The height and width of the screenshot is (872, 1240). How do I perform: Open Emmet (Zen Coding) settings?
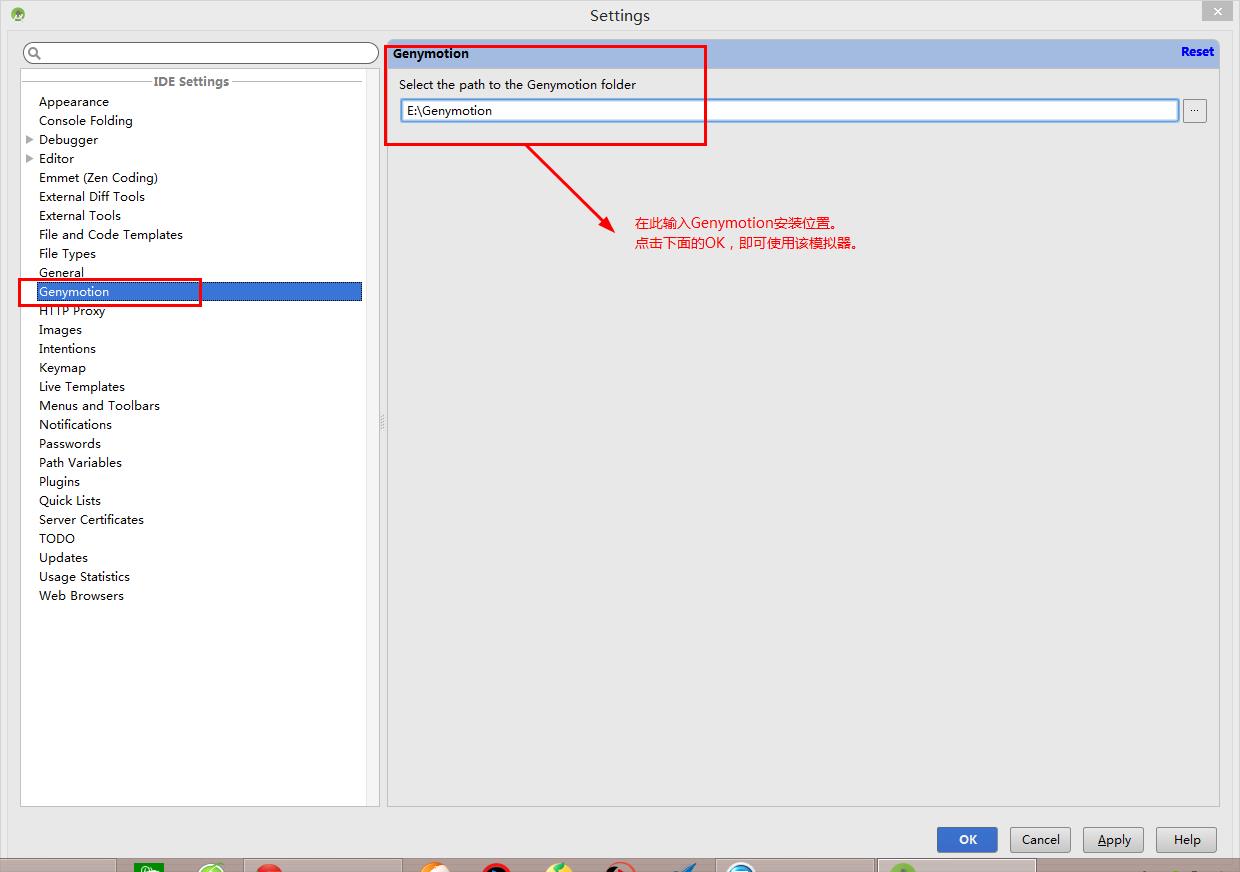[99, 178]
